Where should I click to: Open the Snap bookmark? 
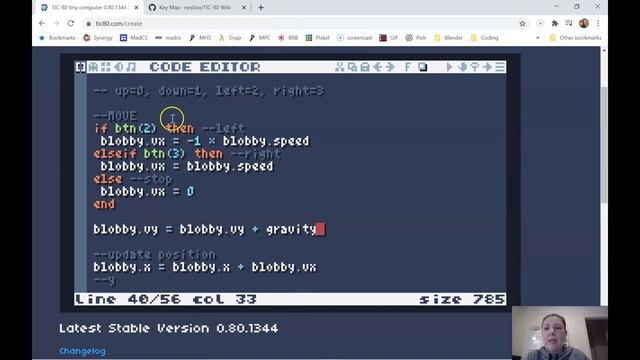tap(230, 38)
